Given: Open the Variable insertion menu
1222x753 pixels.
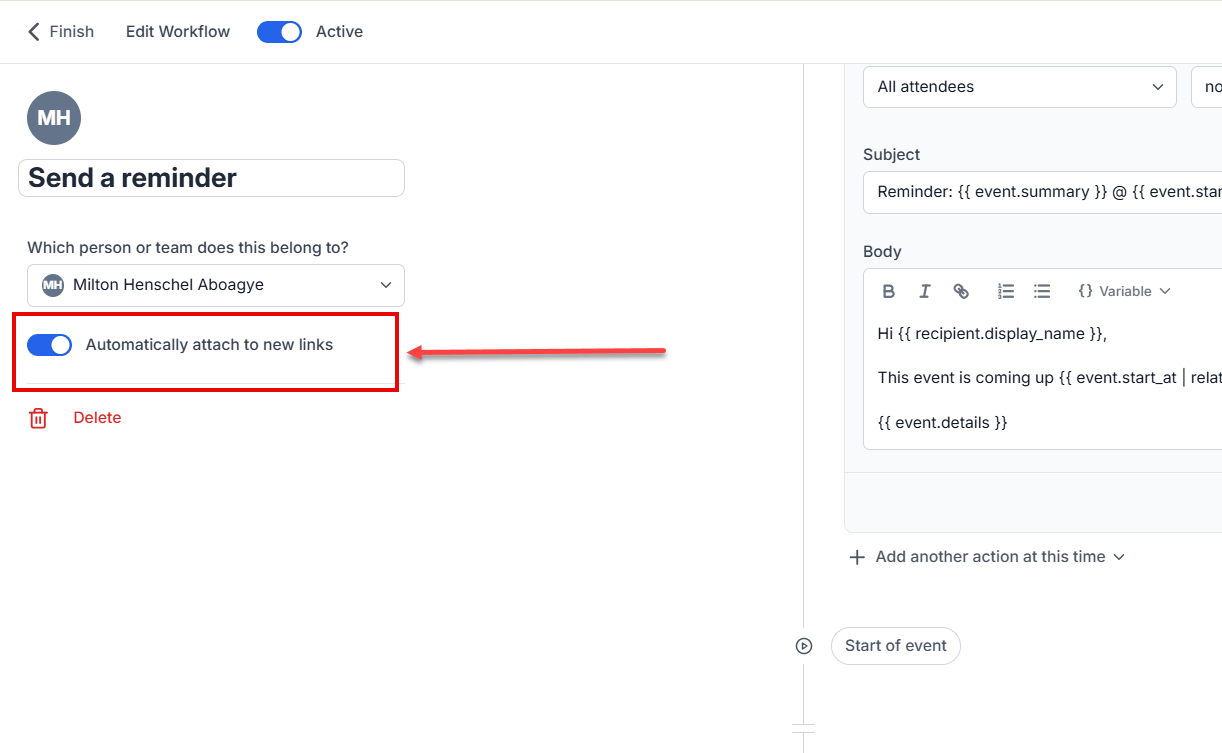Looking at the screenshot, I should coord(1123,291).
